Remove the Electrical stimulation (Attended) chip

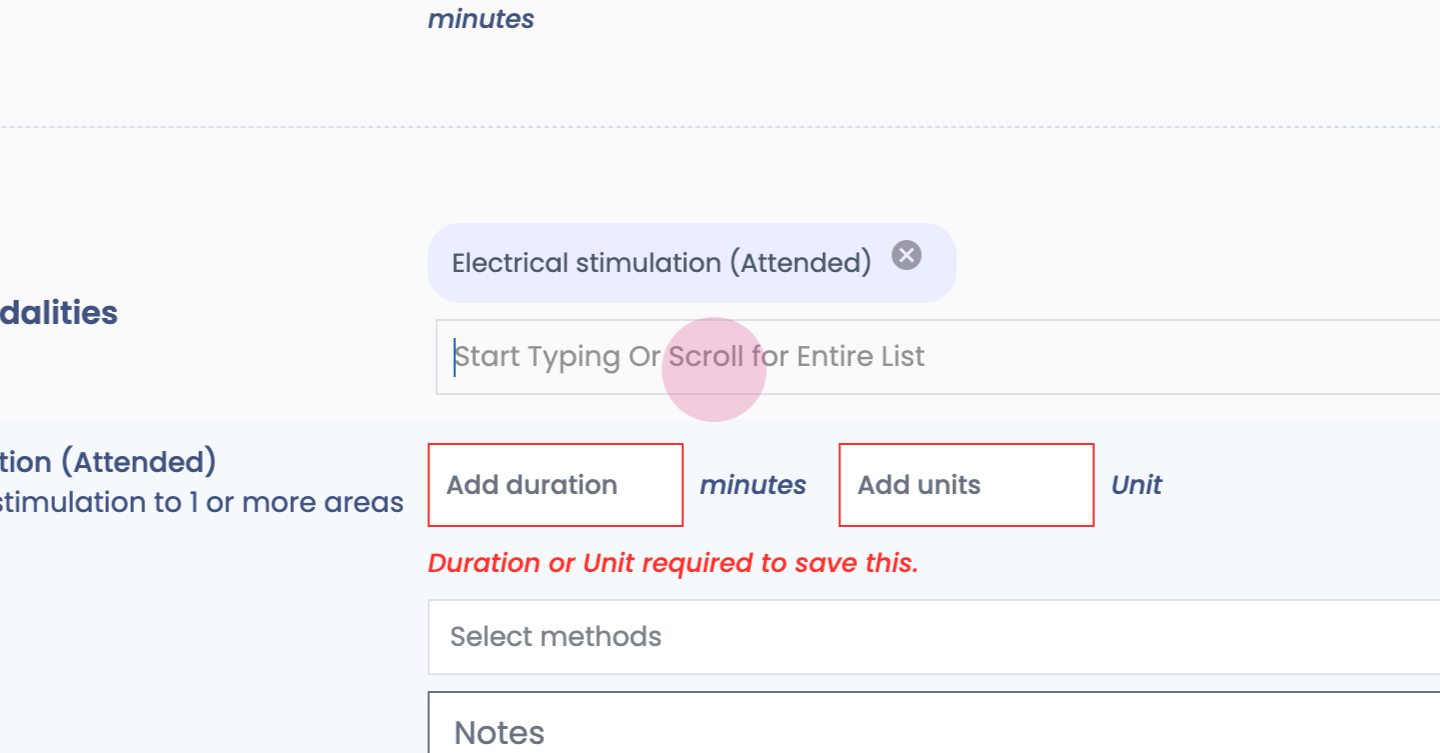coord(906,256)
